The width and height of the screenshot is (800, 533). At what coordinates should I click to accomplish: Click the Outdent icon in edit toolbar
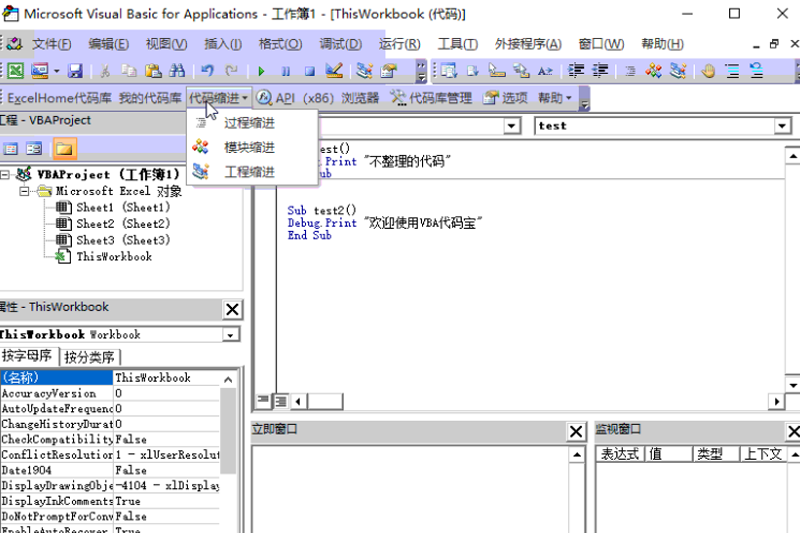[x=600, y=70]
